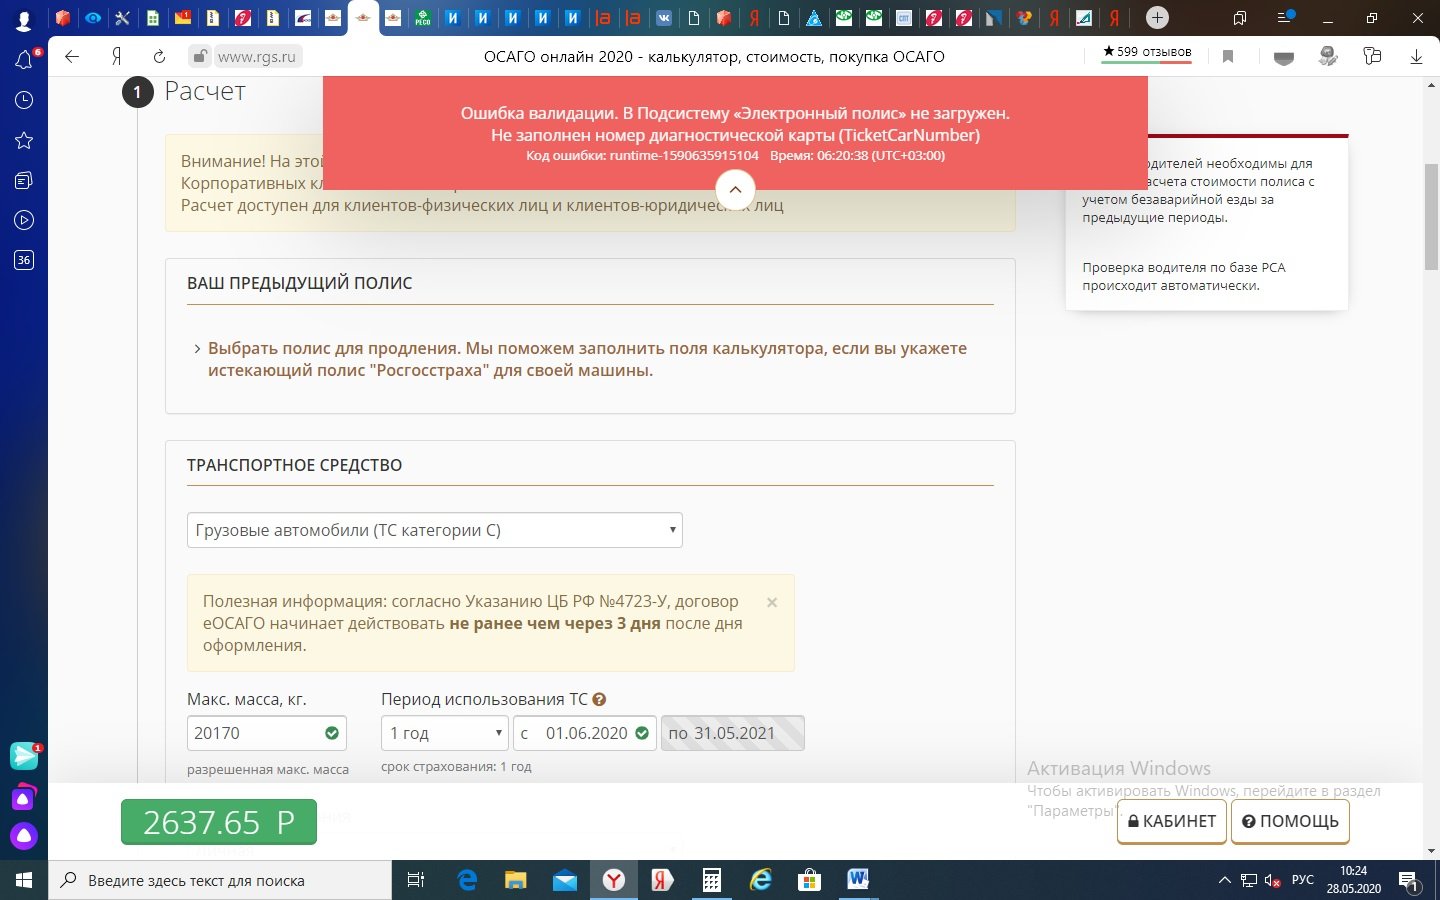Open Yandex home via Я toolbar icon
The image size is (1440, 900).
[117, 57]
